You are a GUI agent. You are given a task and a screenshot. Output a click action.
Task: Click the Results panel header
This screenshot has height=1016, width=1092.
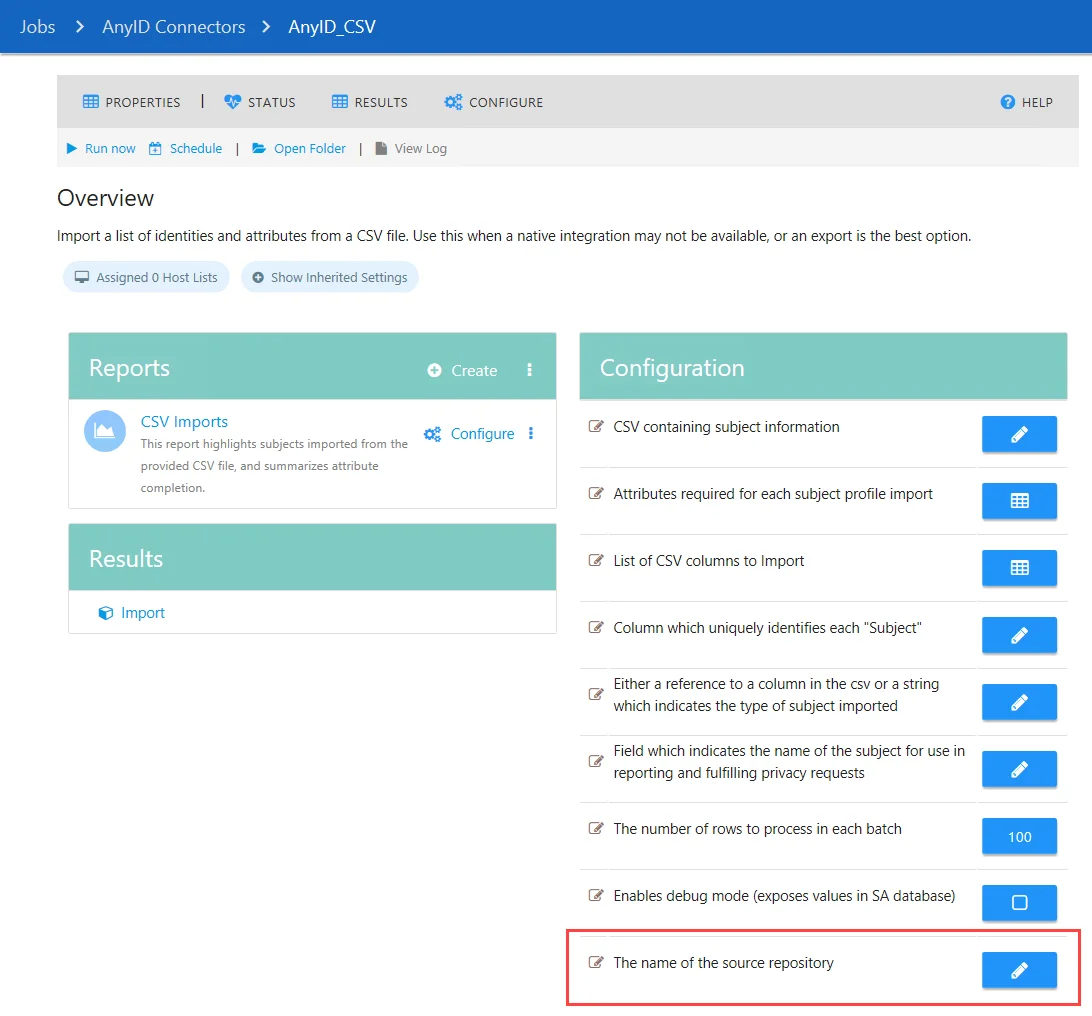[x=312, y=557]
